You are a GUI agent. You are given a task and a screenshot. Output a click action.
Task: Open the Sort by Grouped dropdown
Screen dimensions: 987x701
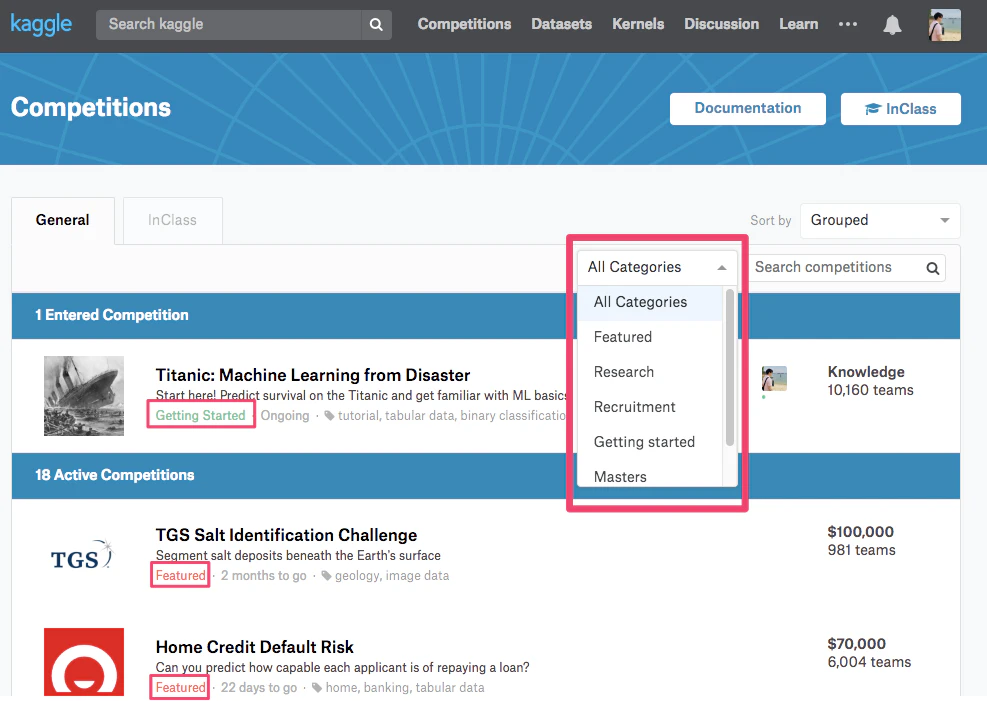(880, 220)
